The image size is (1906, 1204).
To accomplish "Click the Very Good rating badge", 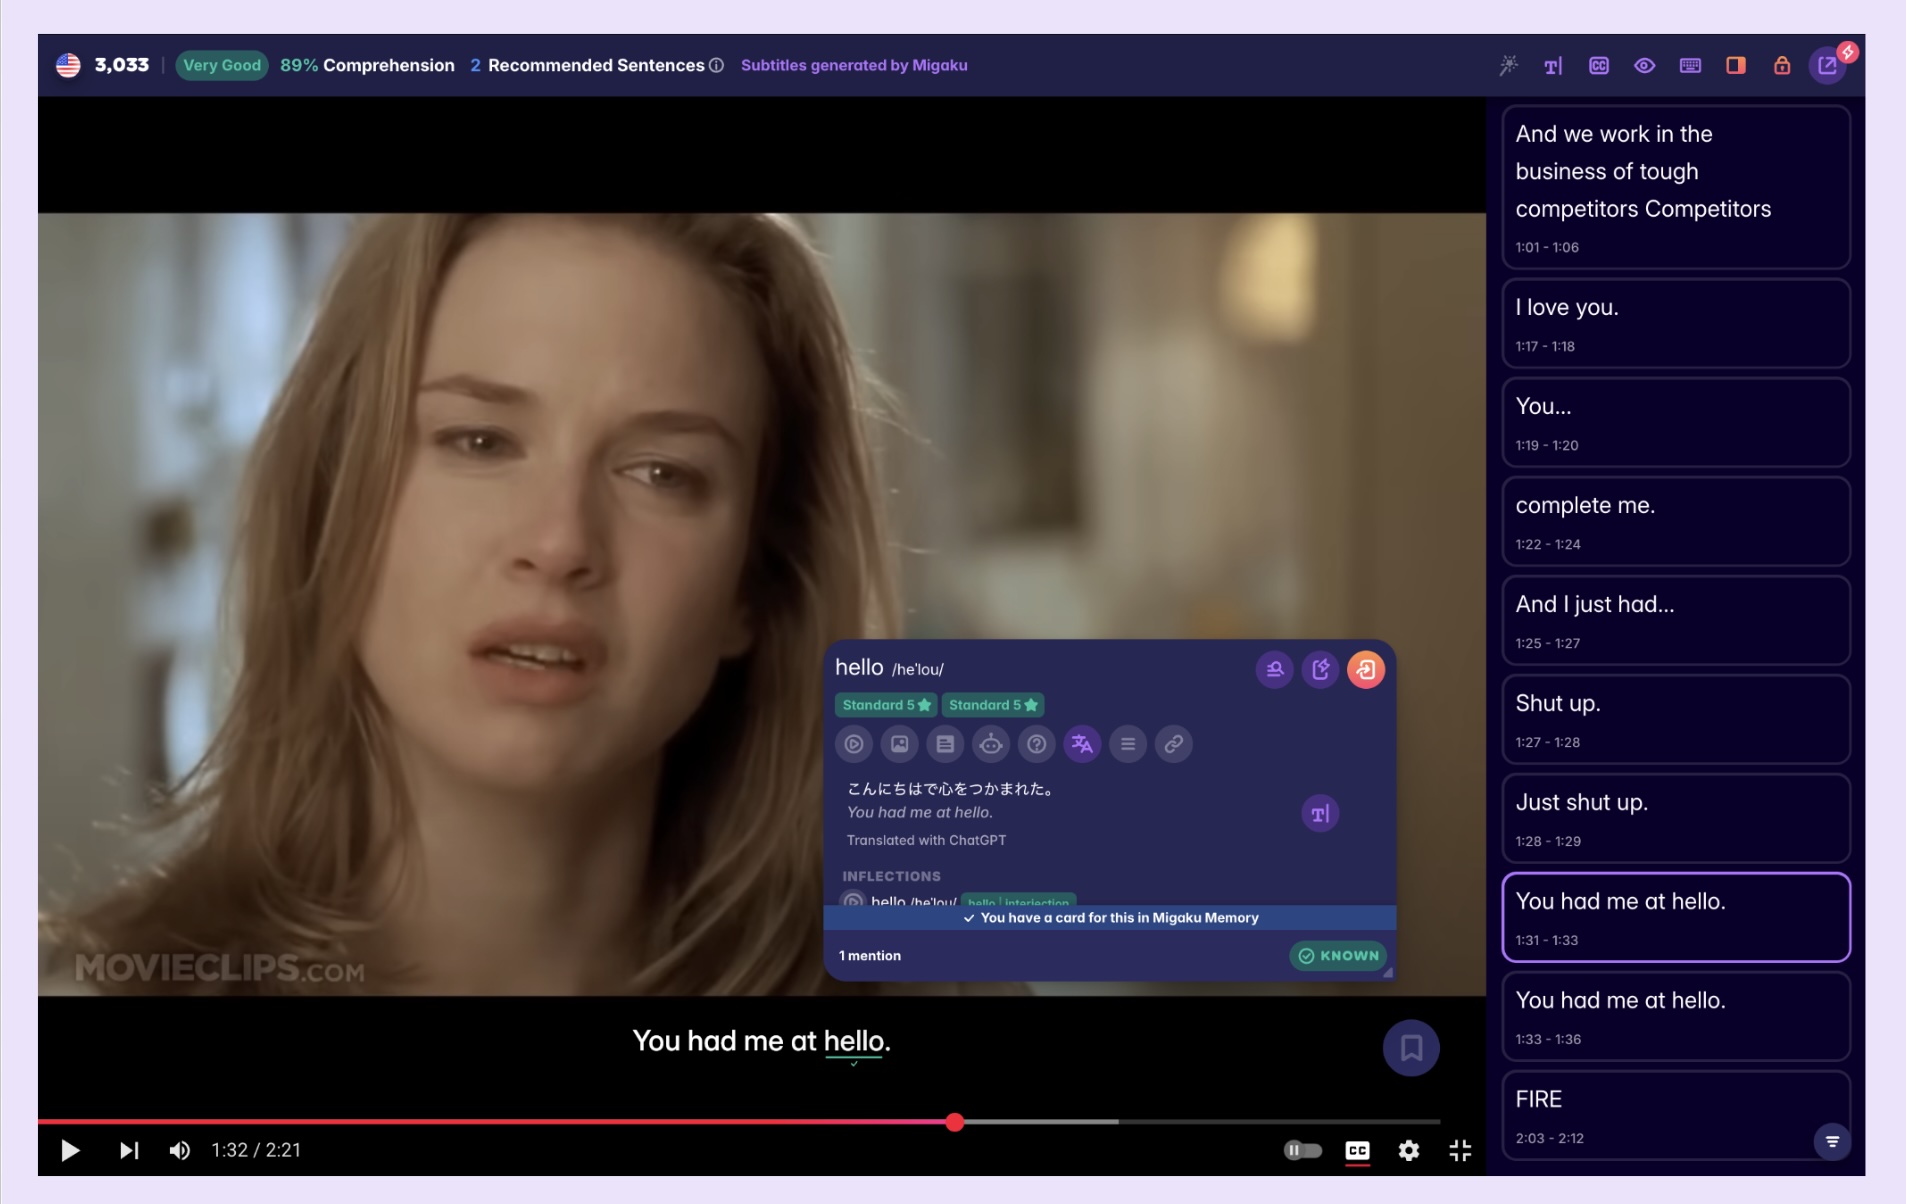I will pos(222,65).
